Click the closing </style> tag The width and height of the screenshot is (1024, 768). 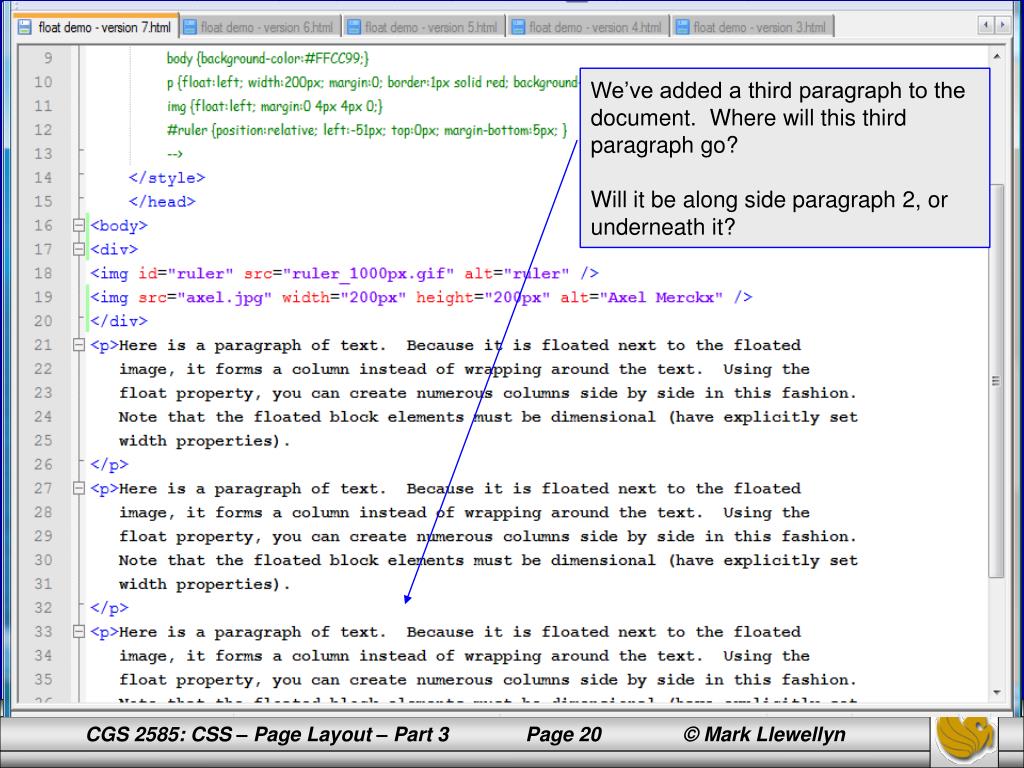coord(167,178)
